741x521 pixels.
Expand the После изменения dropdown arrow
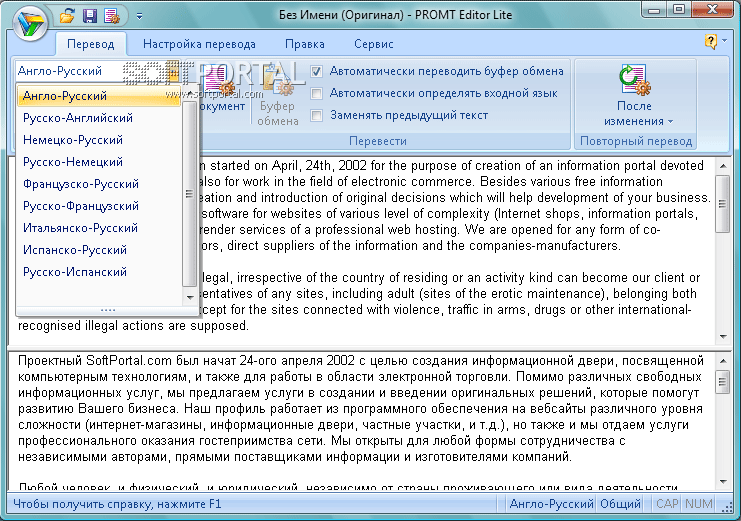click(670, 122)
